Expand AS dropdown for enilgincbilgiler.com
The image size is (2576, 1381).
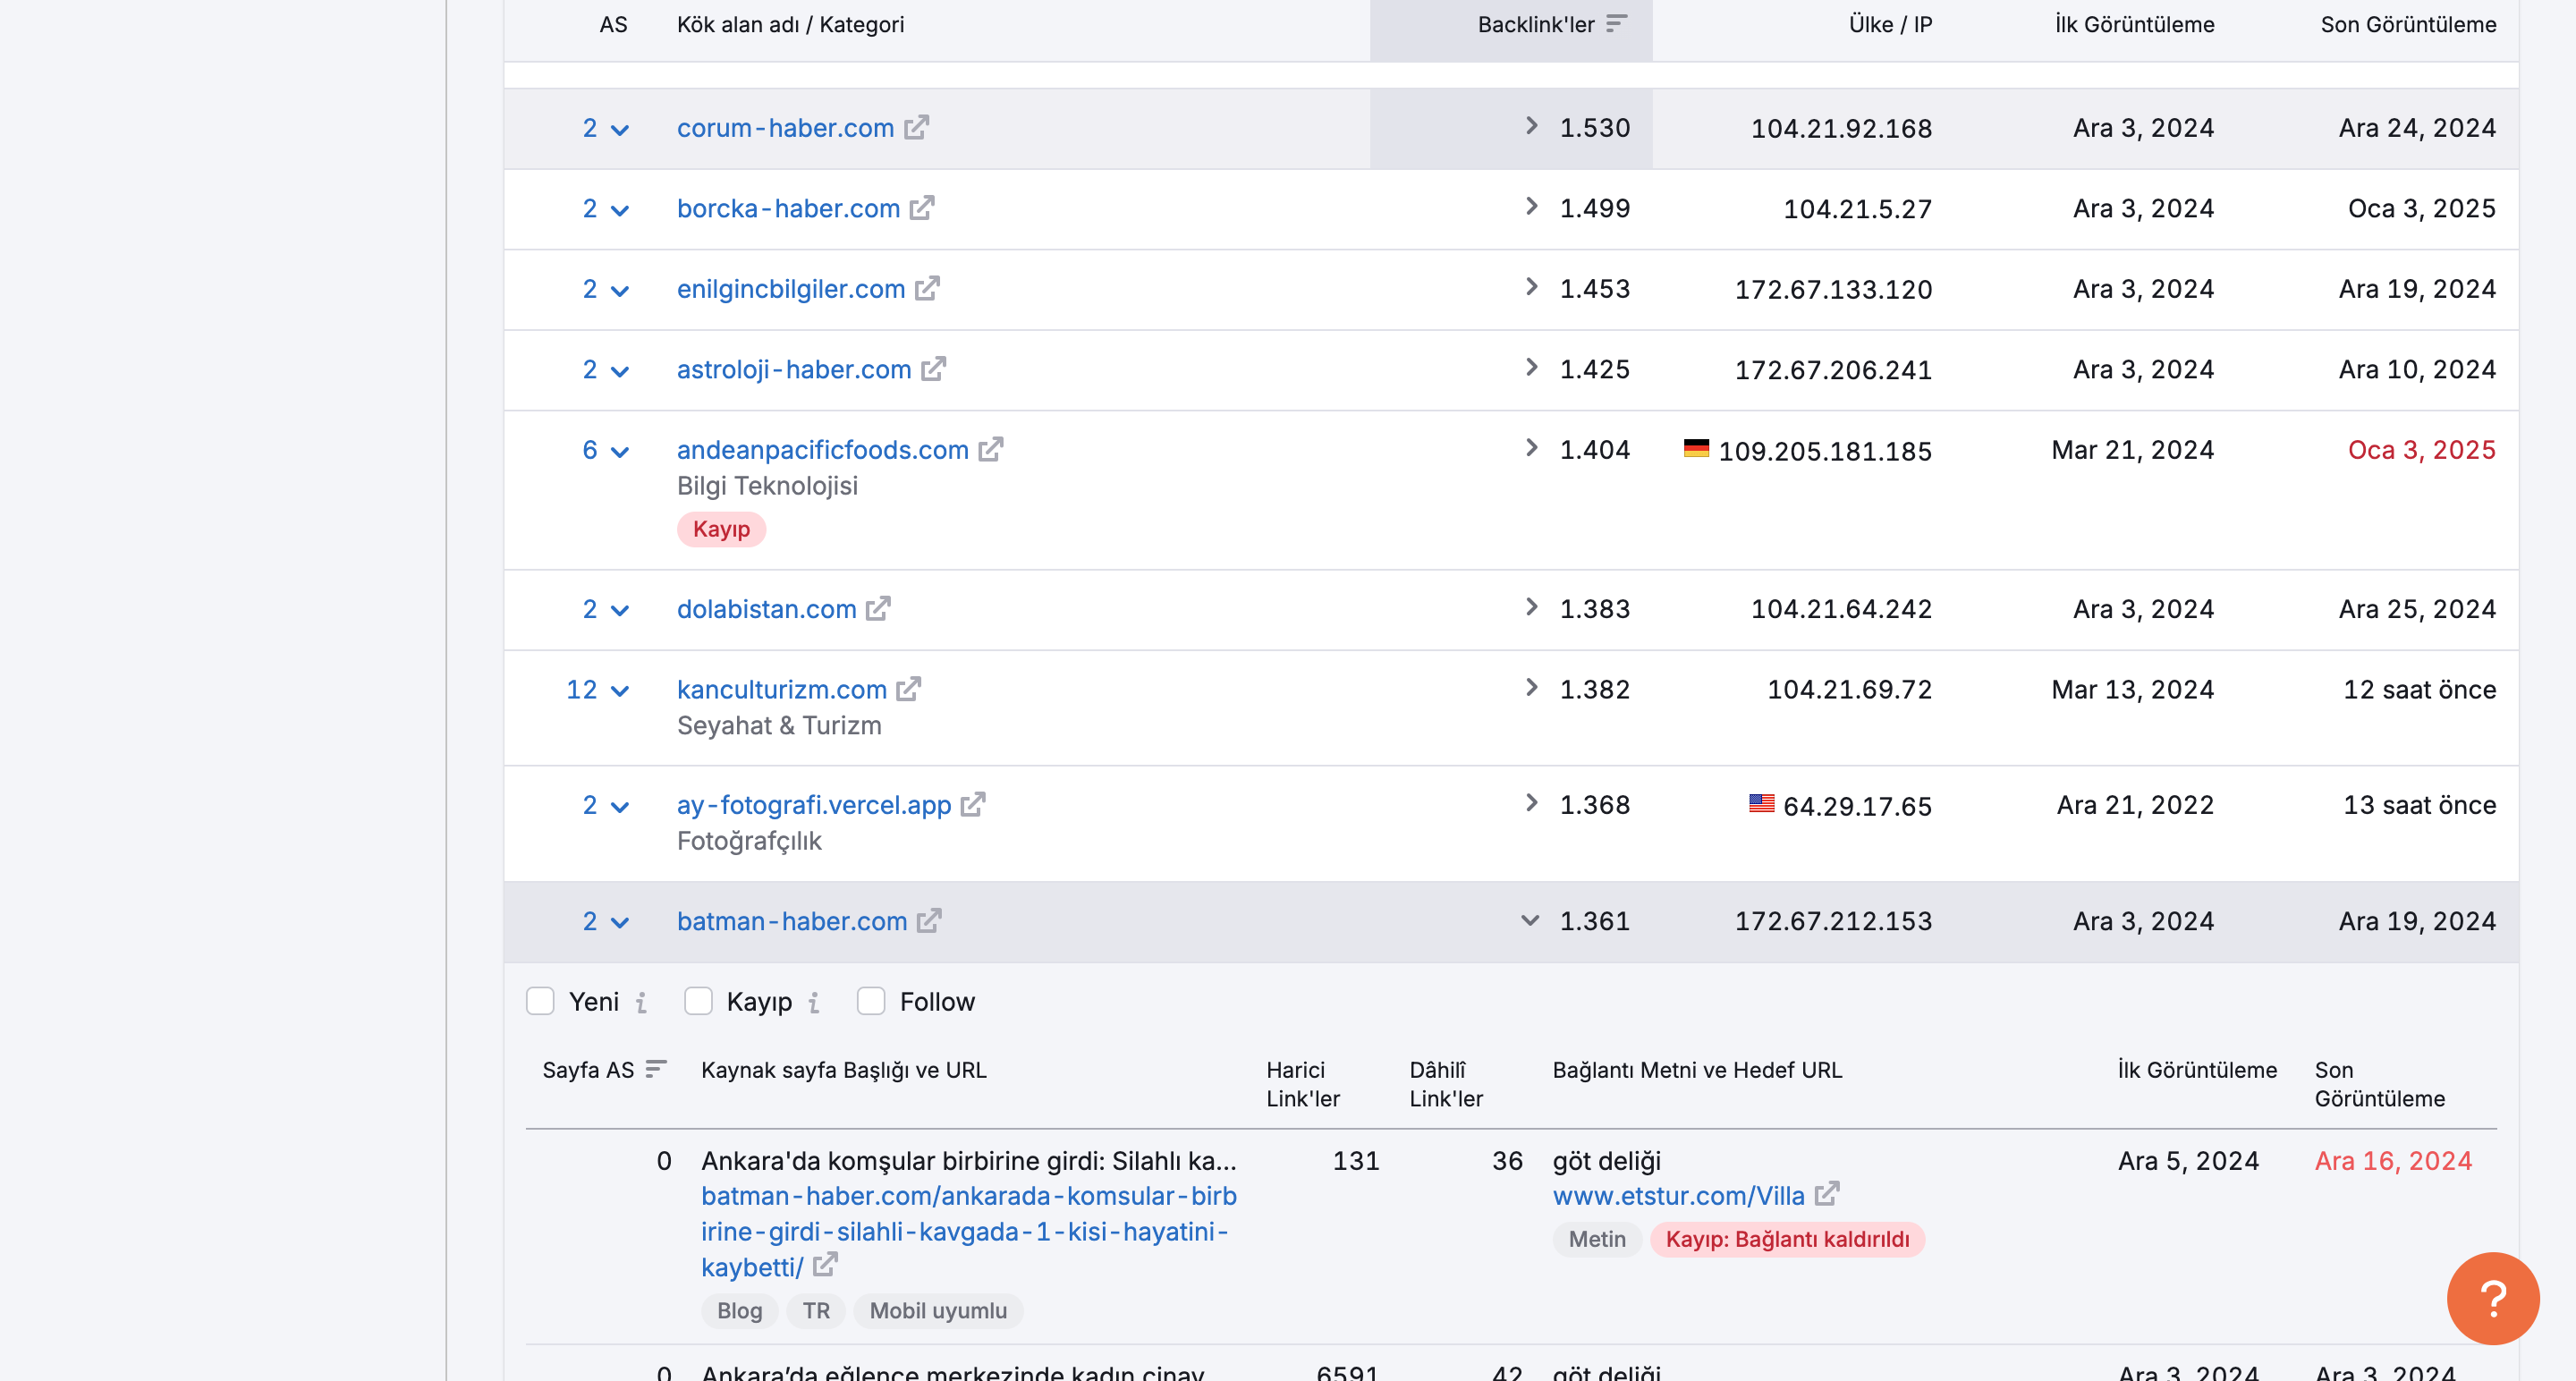tap(620, 291)
